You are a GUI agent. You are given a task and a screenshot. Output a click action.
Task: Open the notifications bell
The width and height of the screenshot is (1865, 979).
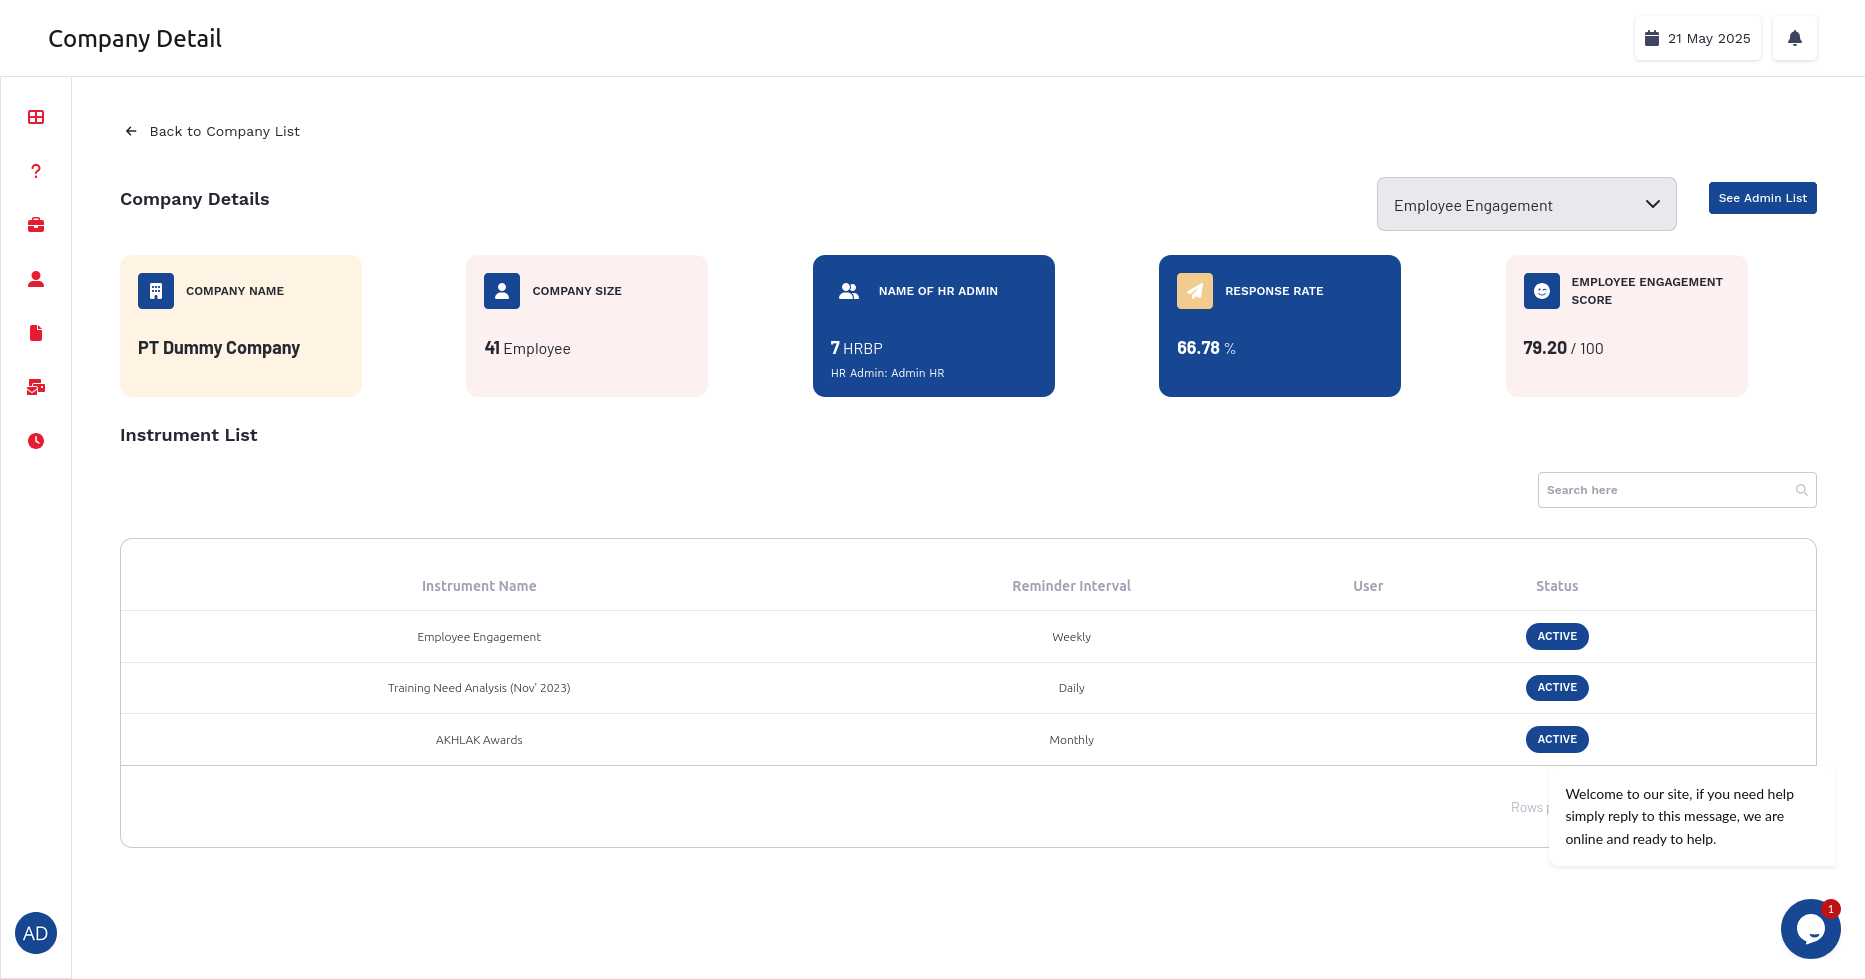(1795, 38)
